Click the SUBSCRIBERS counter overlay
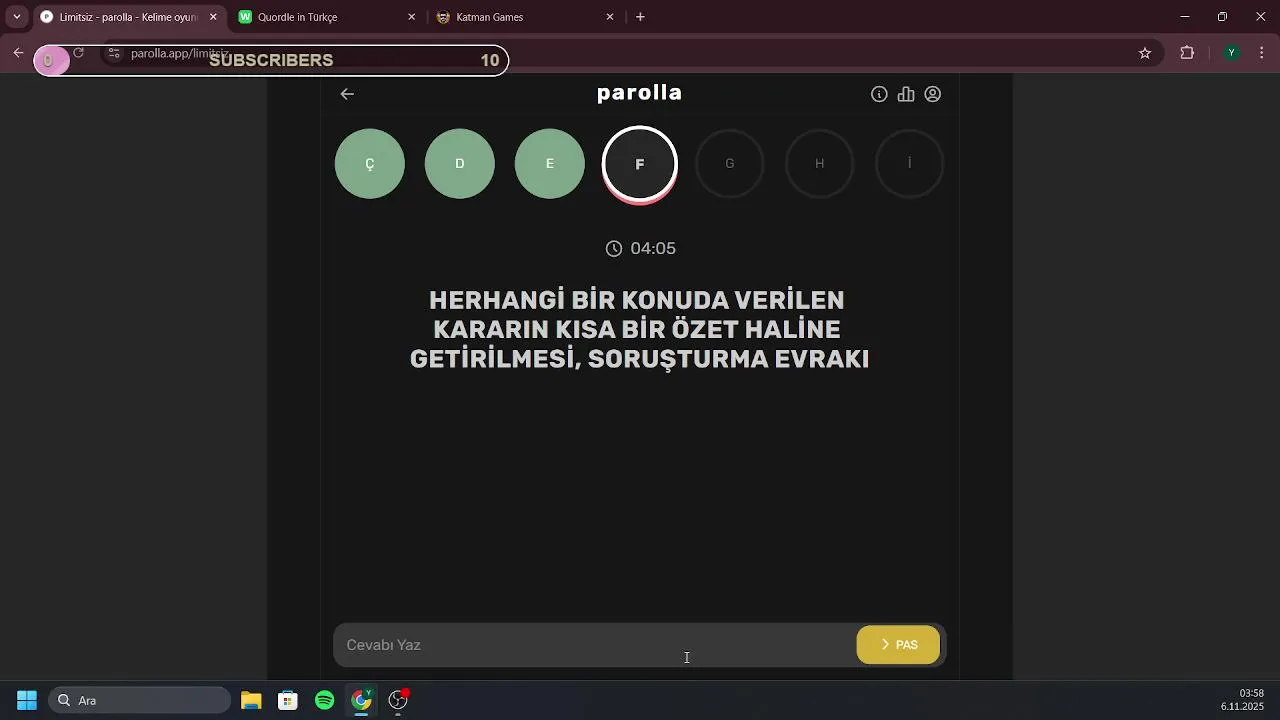Viewport: 1280px width, 720px height. tap(271, 60)
